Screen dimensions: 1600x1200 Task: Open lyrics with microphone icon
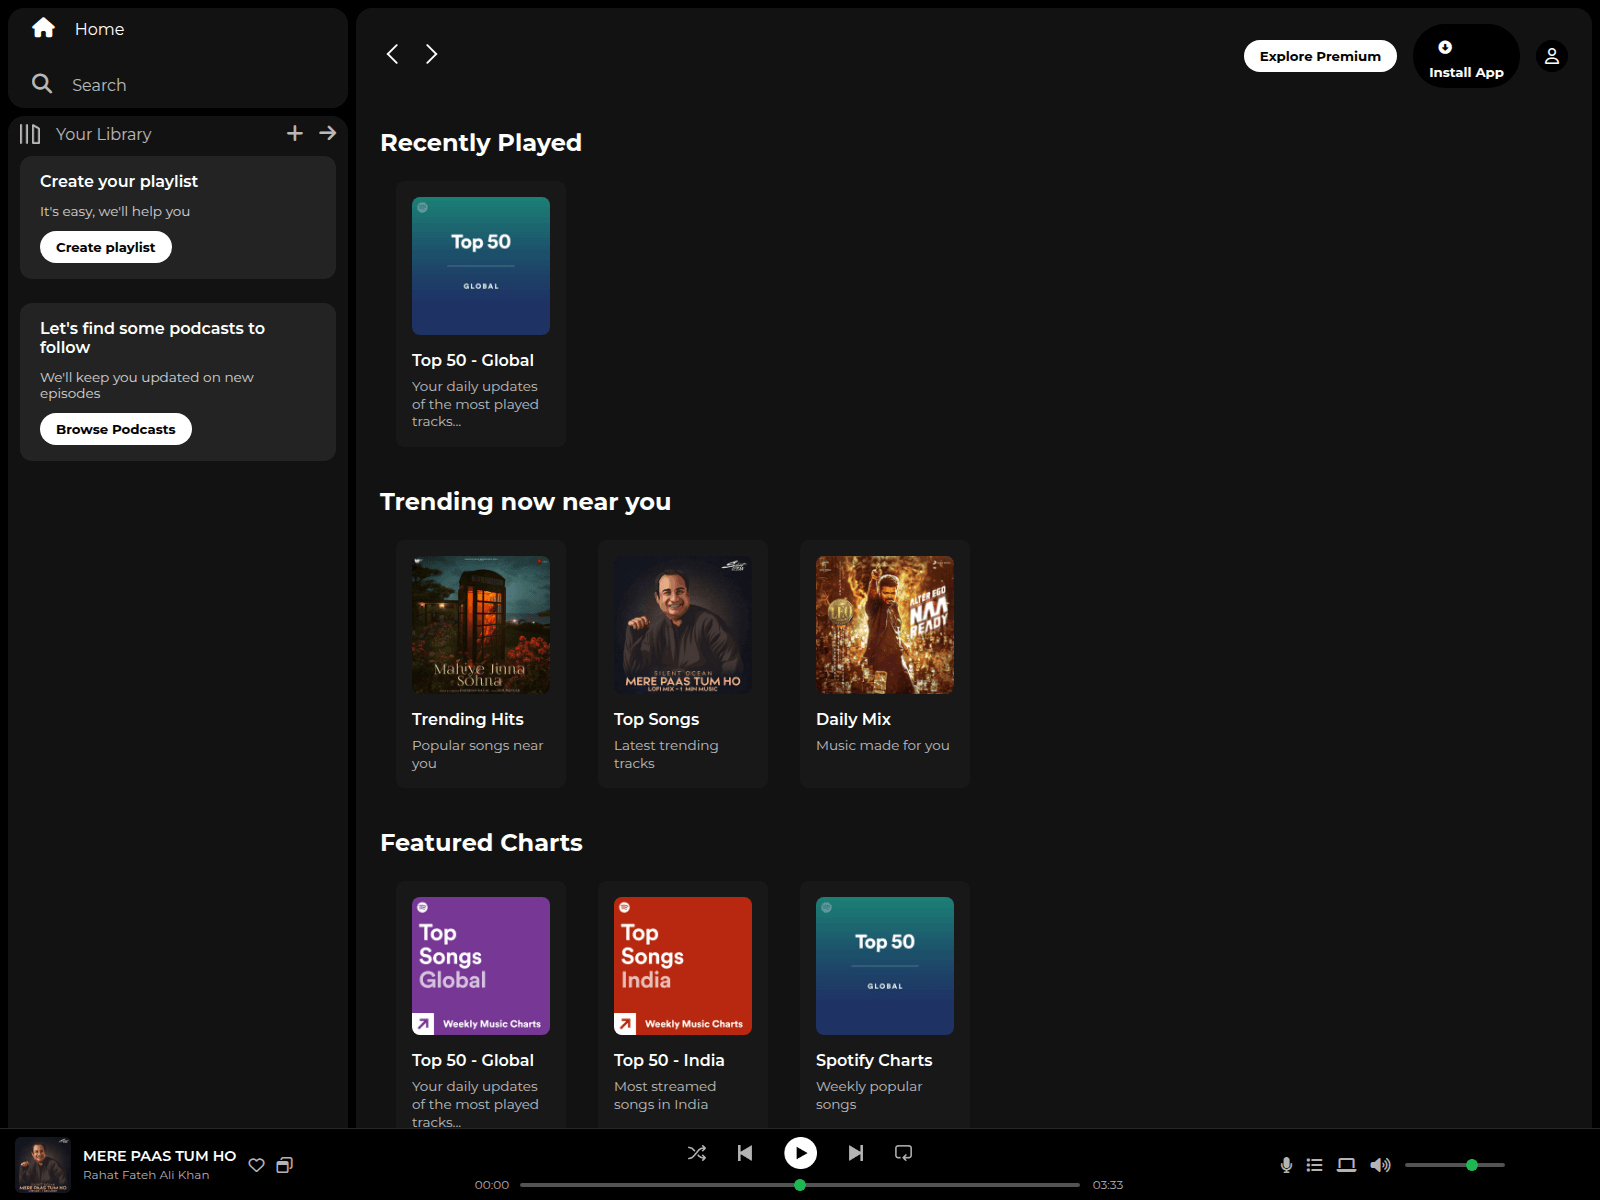click(x=1286, y=1165)
